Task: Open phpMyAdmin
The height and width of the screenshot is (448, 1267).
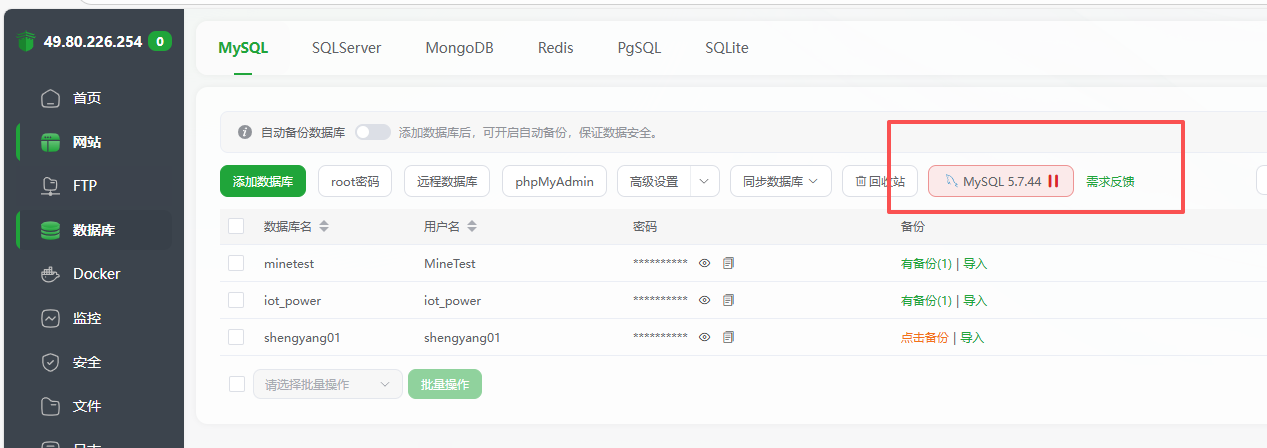Action: (554, 181)
